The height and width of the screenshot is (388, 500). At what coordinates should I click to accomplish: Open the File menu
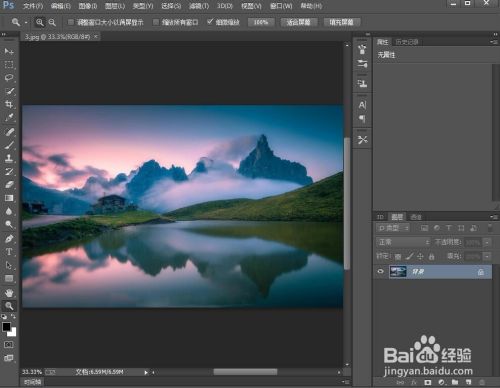(33, 6)
